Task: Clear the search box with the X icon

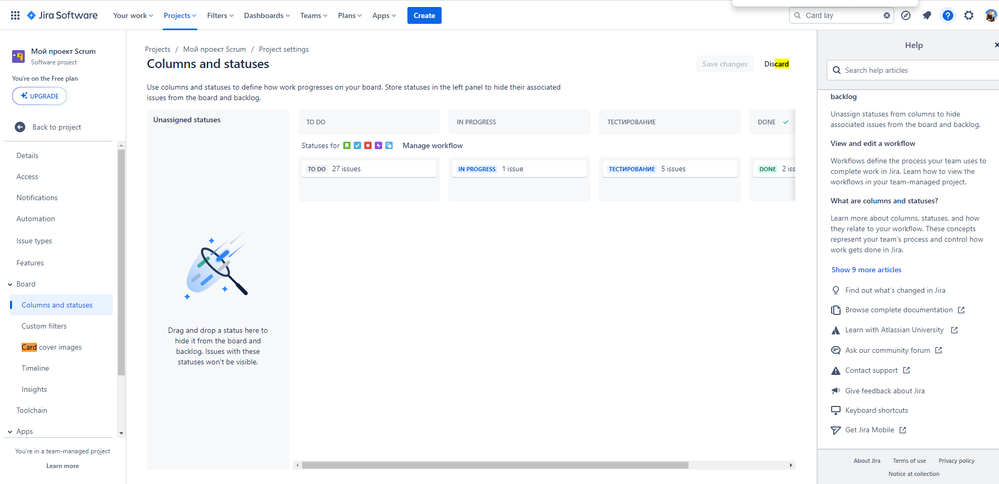Action: coord(886,15)
